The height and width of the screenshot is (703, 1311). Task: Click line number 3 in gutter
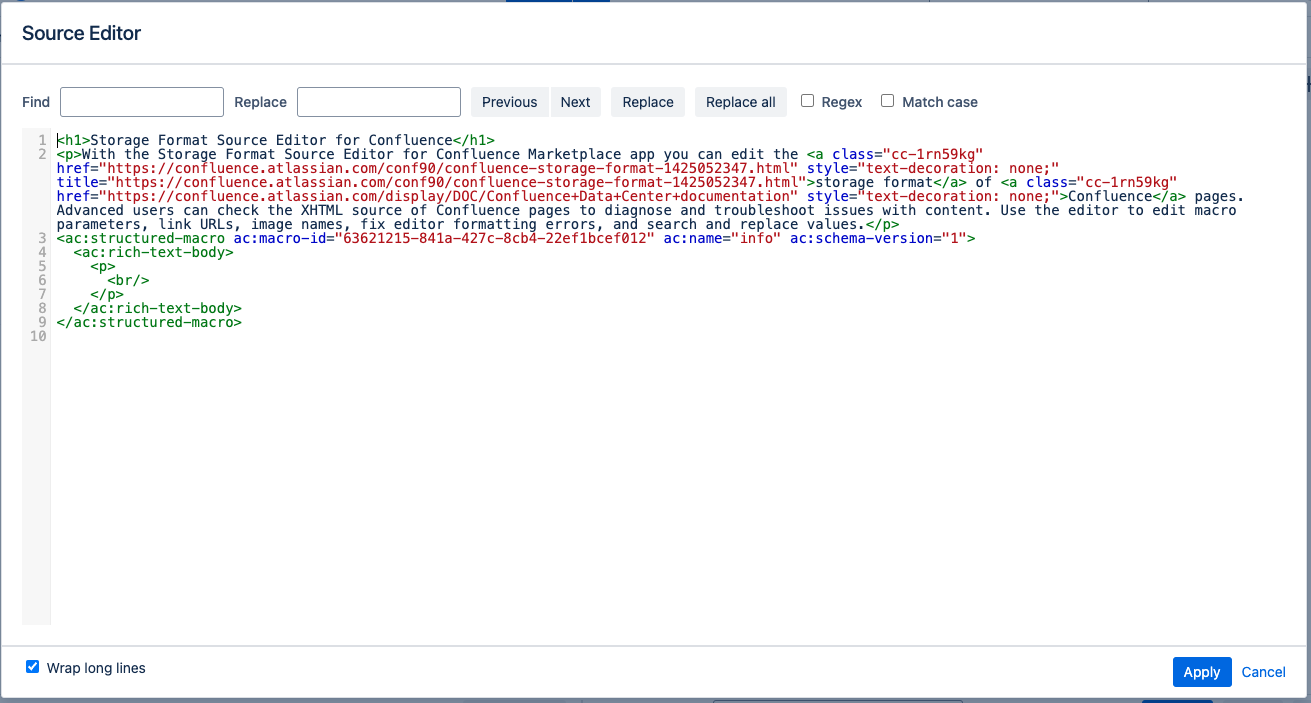pyautogui.click(x=42, y=238)
